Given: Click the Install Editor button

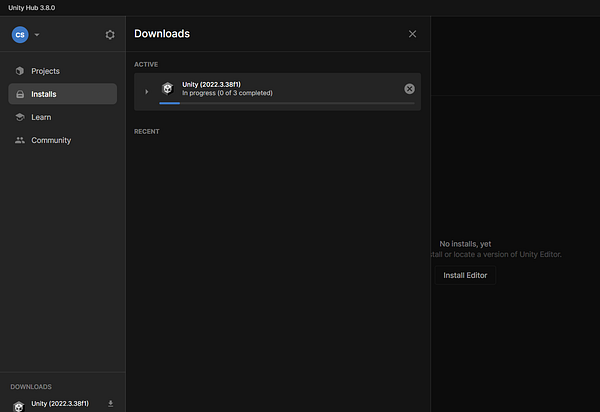Looking at the screenshot, I should tap(465, 275).
